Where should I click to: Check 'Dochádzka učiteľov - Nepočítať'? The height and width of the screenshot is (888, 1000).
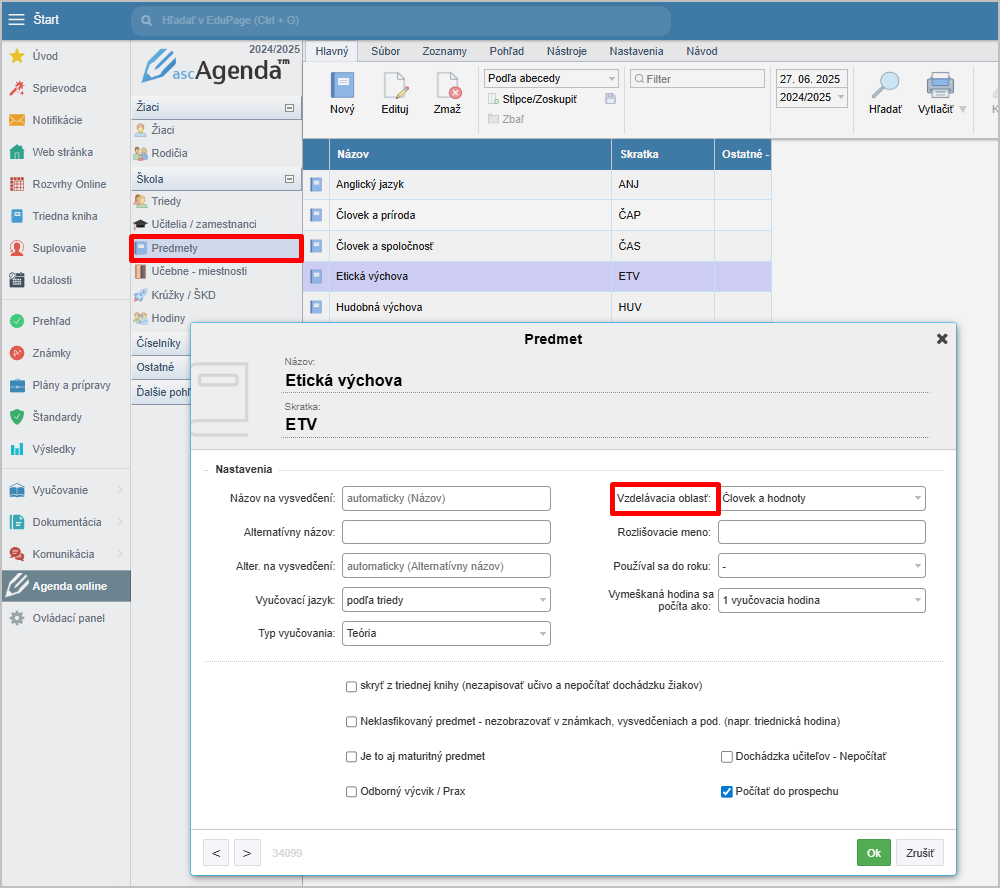726,757
